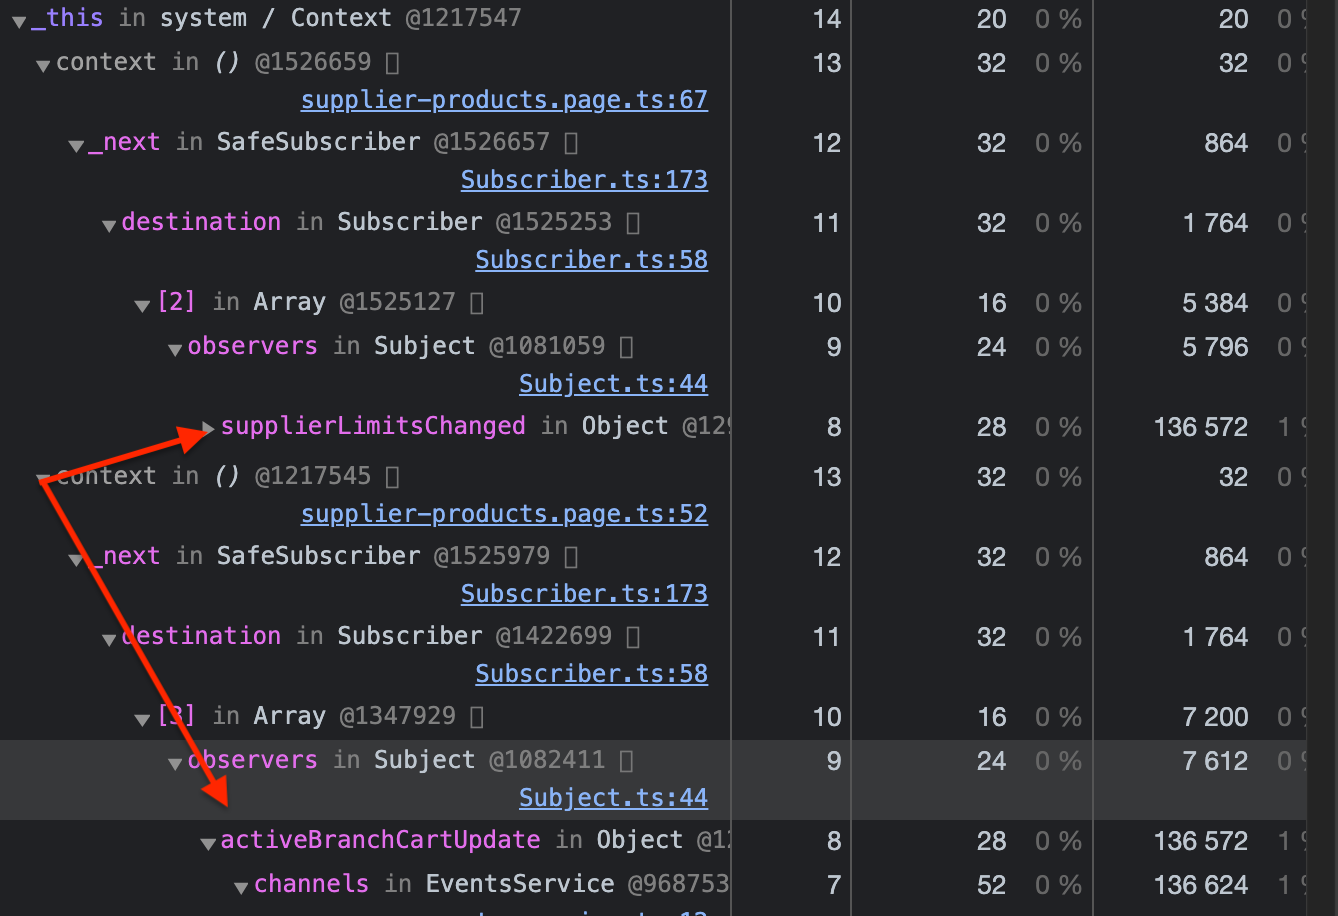Open Subscriber.ts:58 link under Subscriber @1525253
The image size is (1338, 916).
591,260
